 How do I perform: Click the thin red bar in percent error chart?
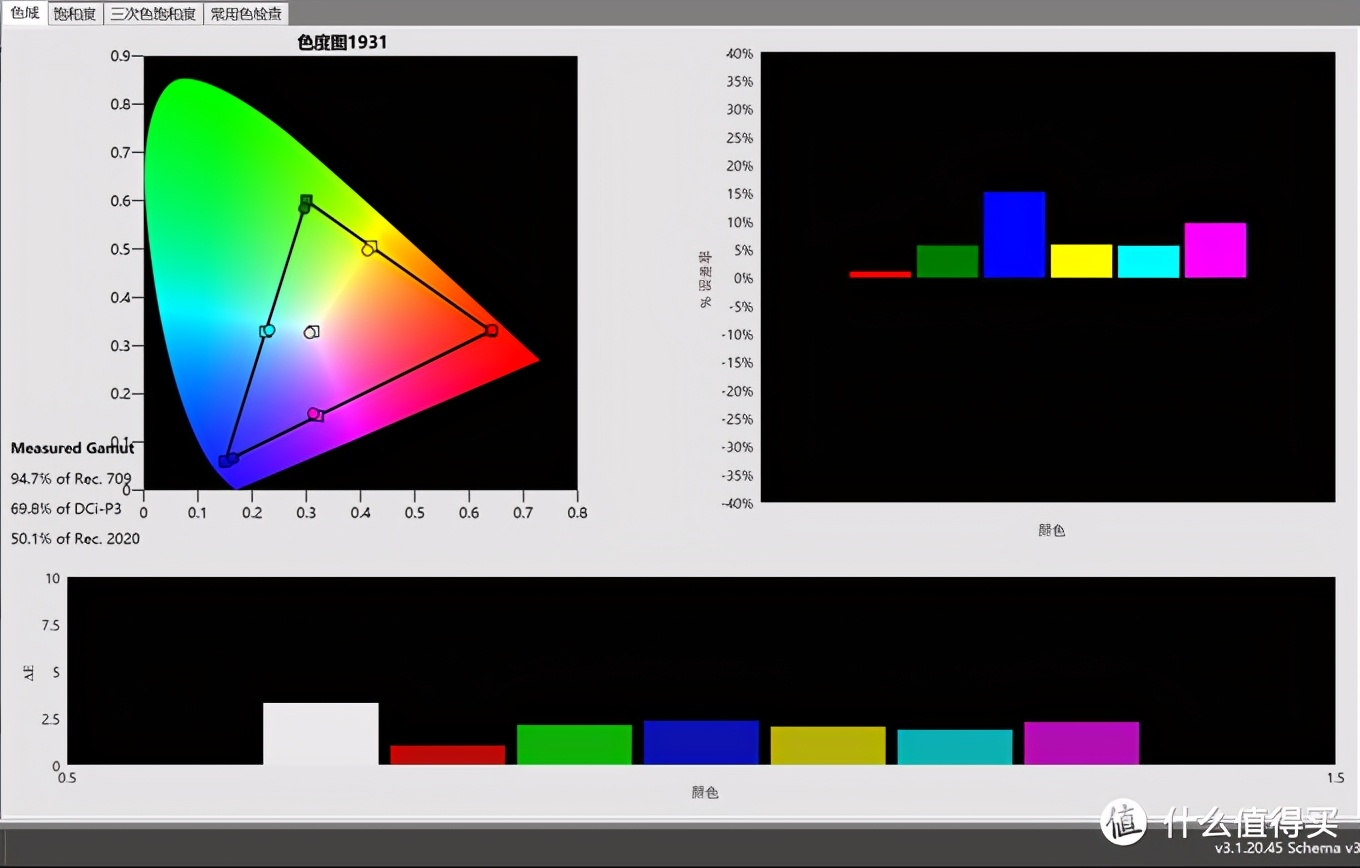point(880,274)
